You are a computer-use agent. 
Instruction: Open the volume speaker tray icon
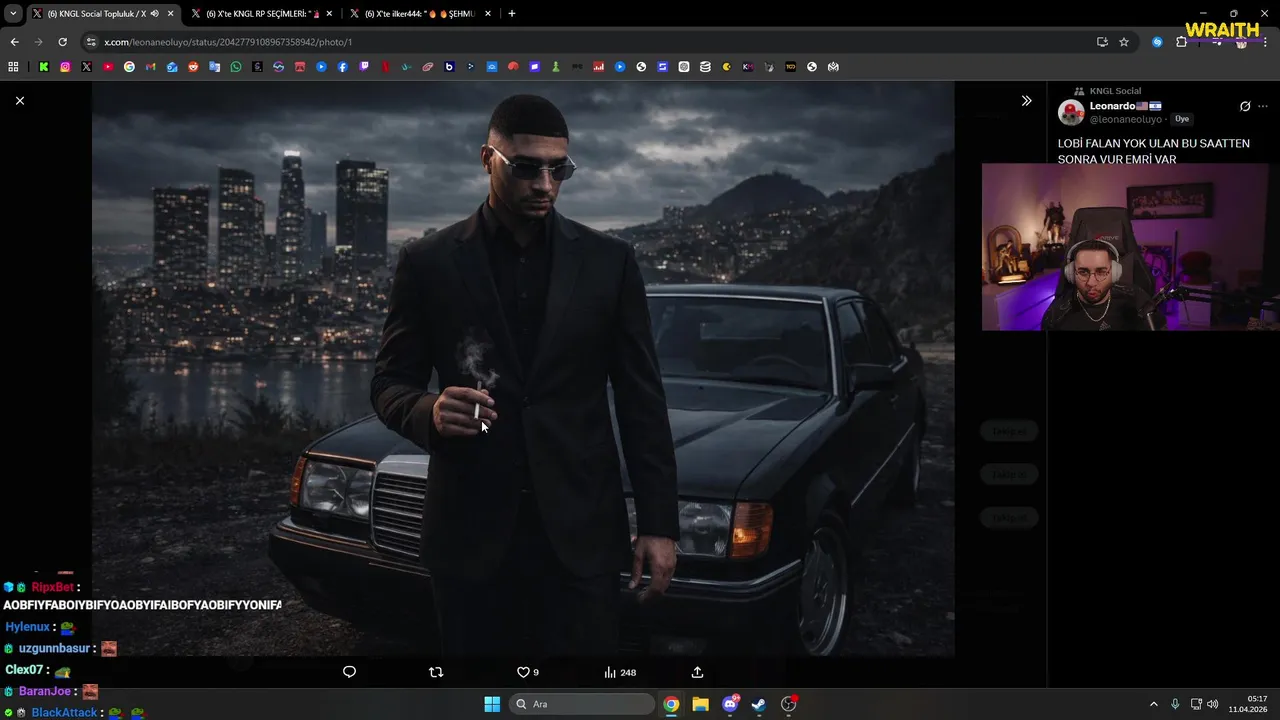pos(1213,704)
